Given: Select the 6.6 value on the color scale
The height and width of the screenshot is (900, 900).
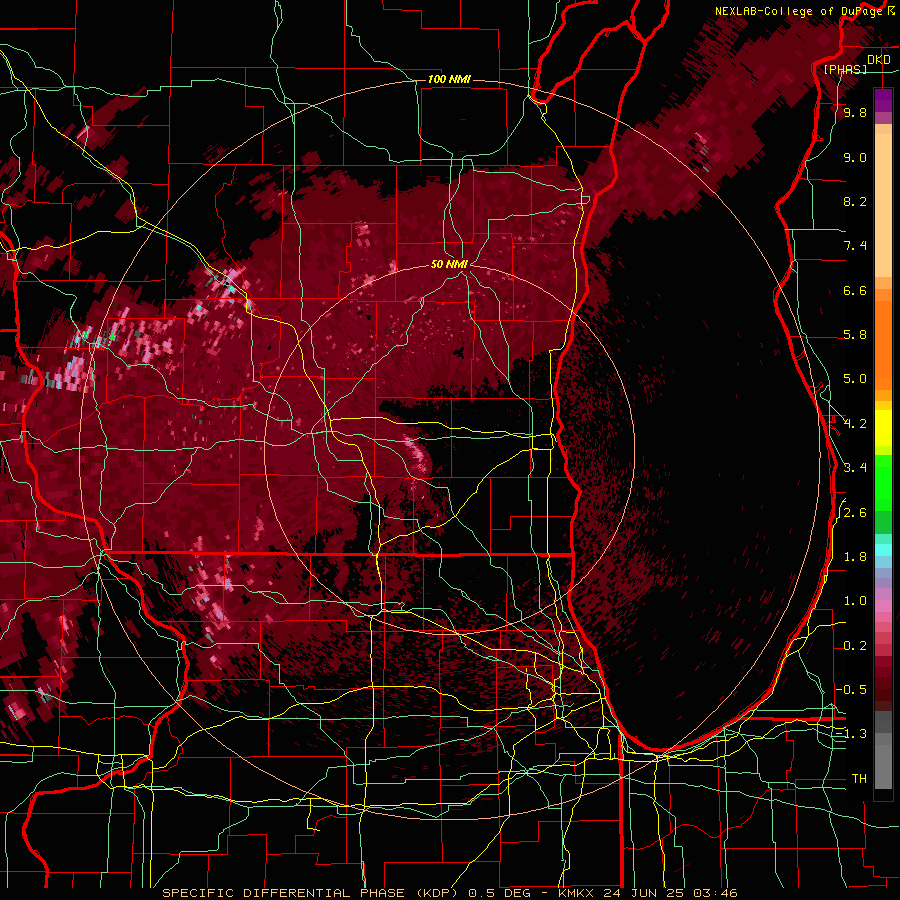Looking at the screenshot, I should click(x=855, y=290).
